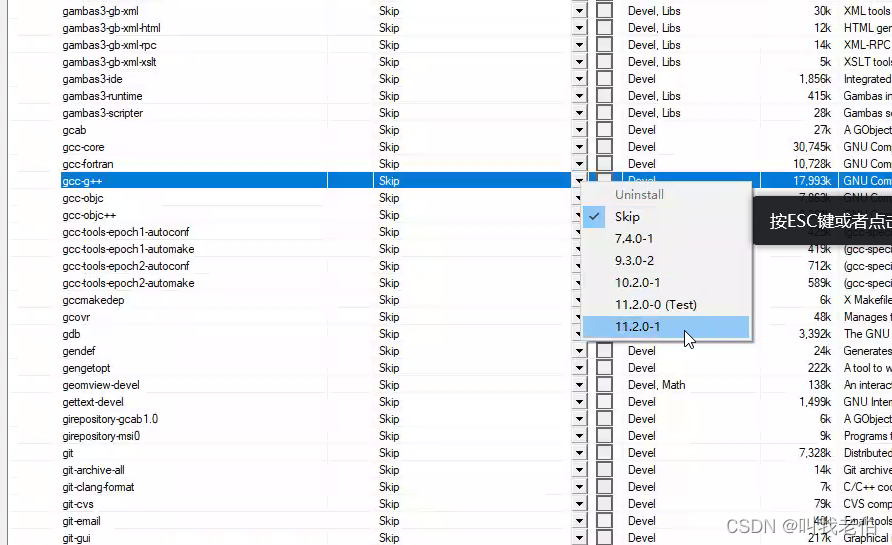The width and height of the screenshot is (892, 545).
Task: Expand the dropdown arrow for gambas3-ide
Action: point(579,79)
